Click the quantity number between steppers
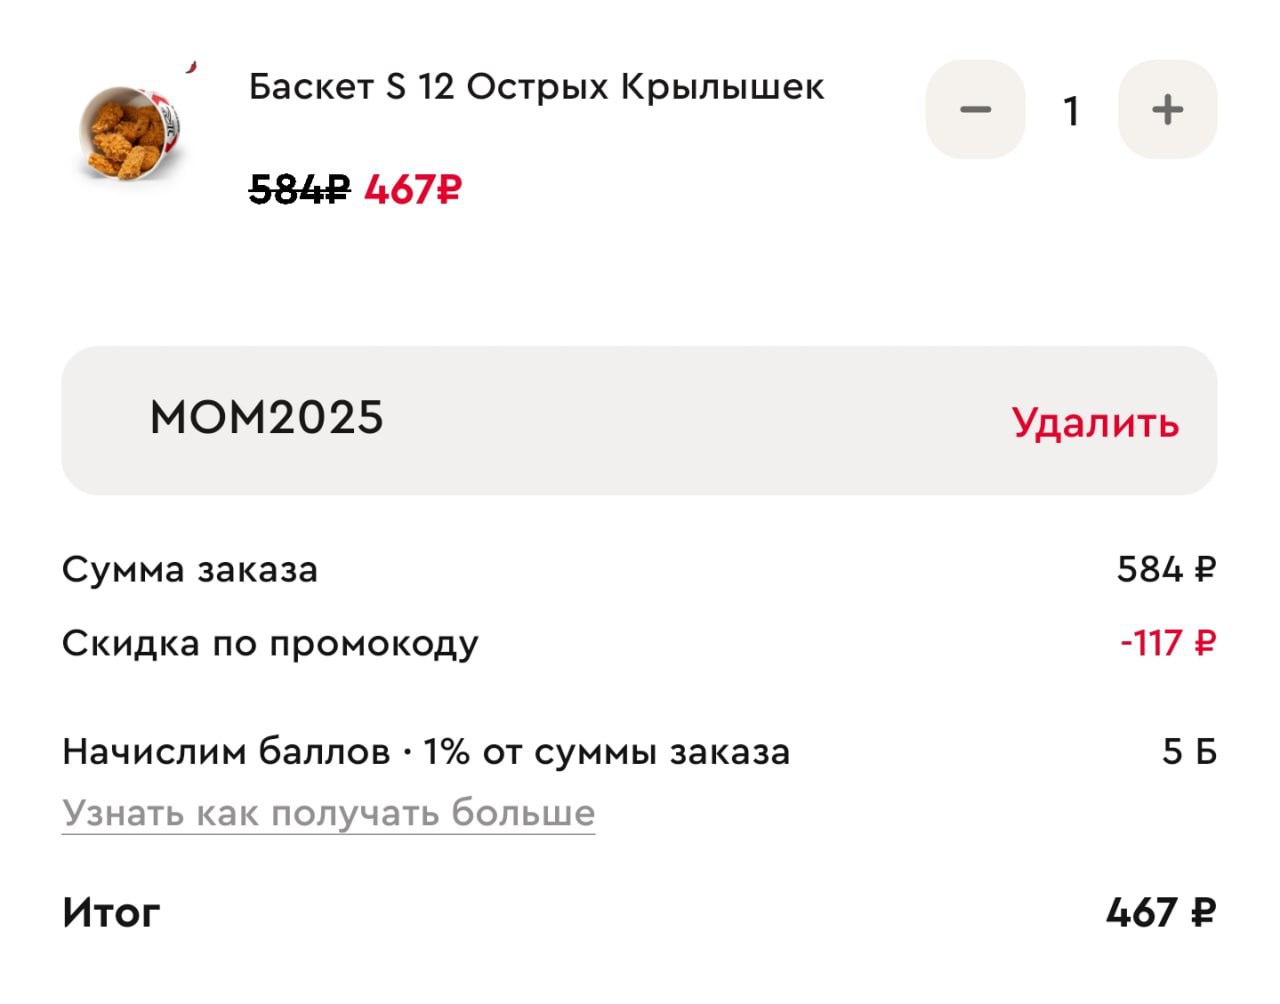 (1071, 111)
